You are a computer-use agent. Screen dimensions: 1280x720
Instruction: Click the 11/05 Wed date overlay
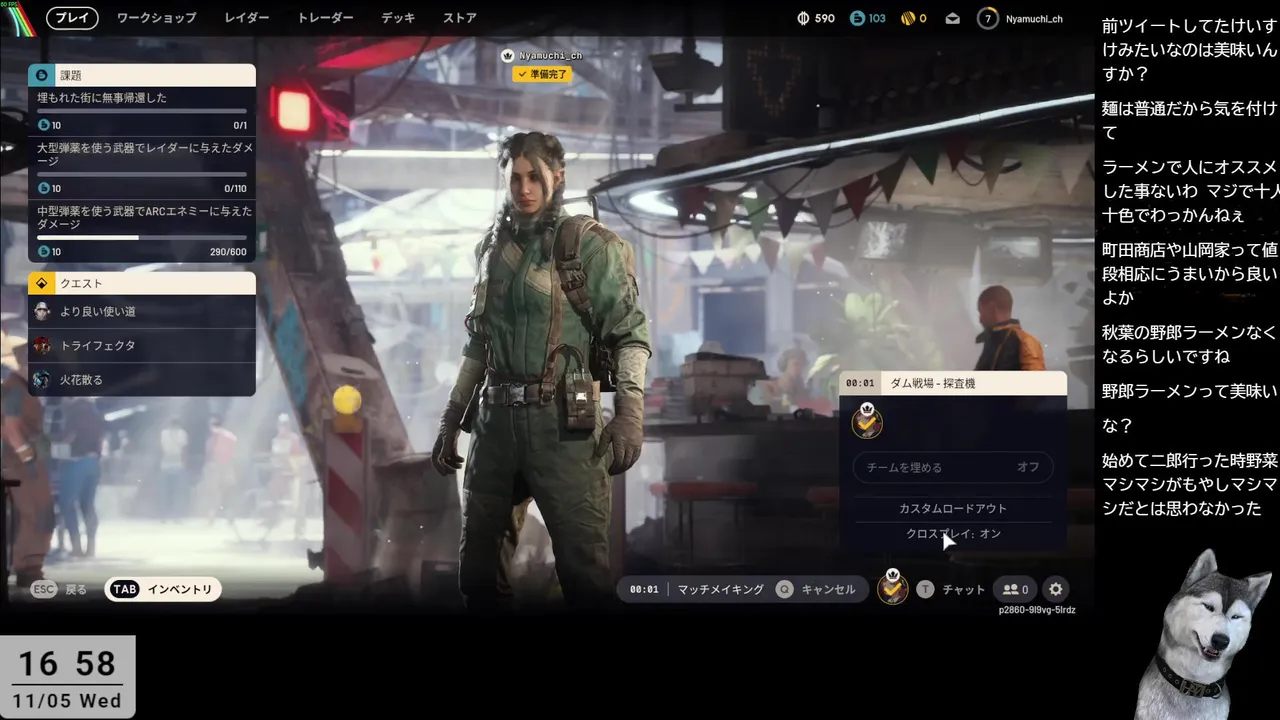click(x=67, y=701)
